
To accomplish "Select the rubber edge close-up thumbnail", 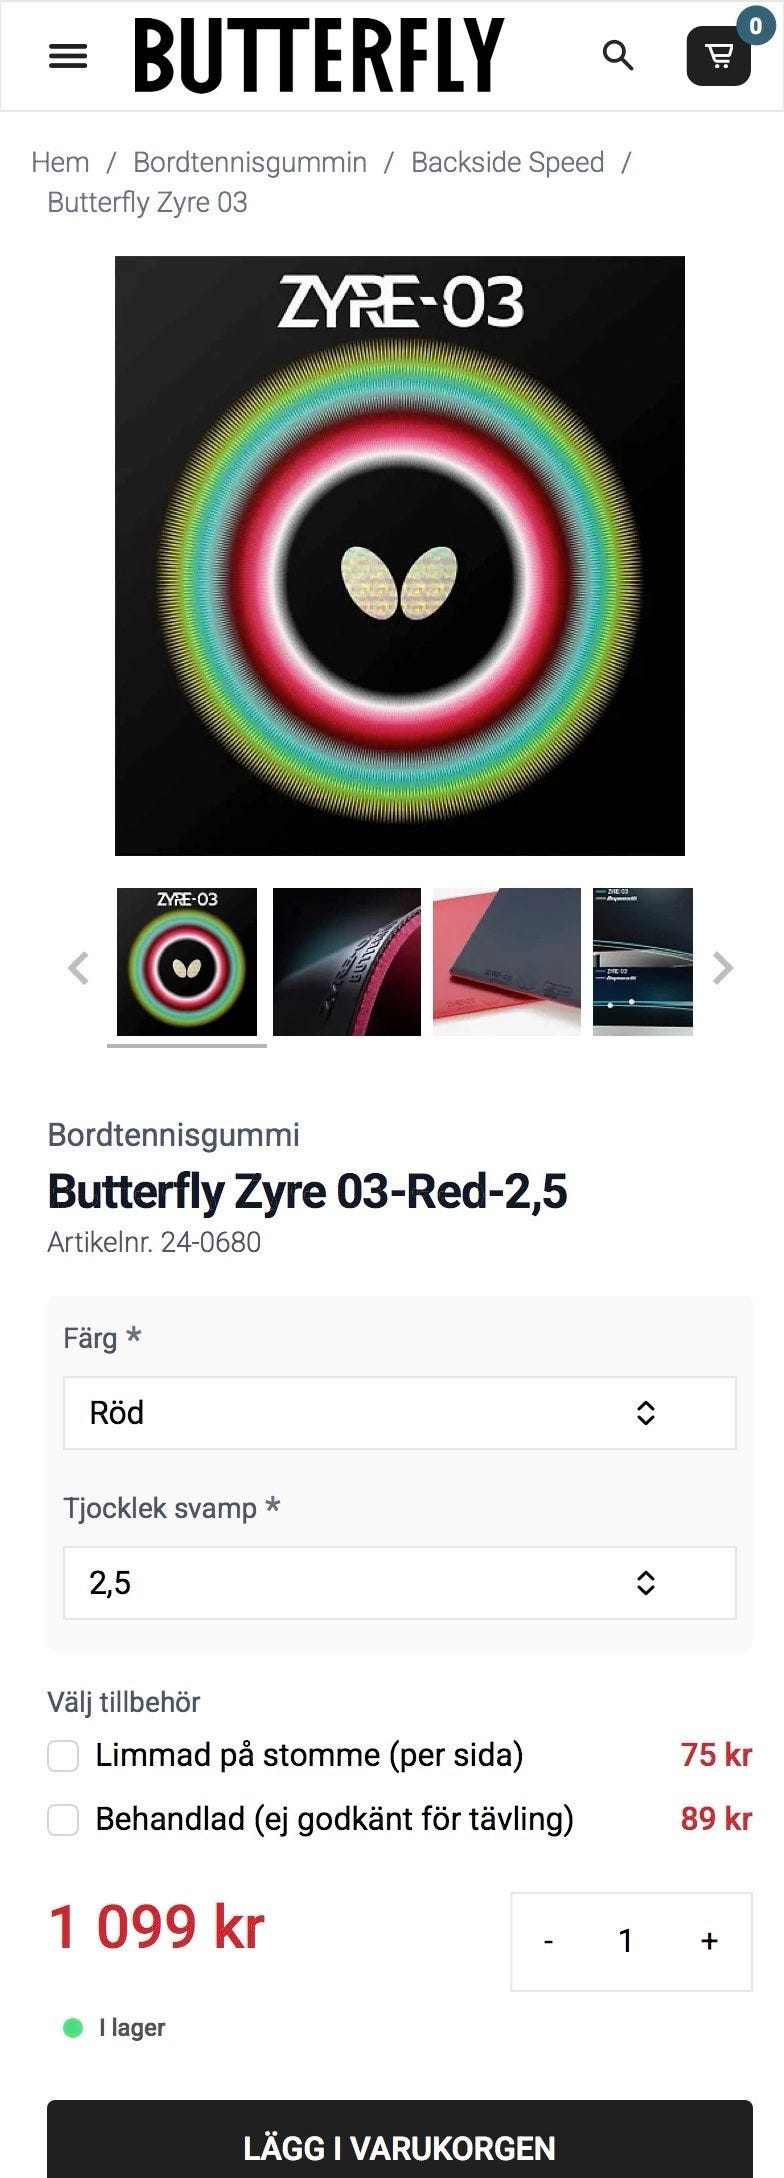I will [x=347, y=961].
